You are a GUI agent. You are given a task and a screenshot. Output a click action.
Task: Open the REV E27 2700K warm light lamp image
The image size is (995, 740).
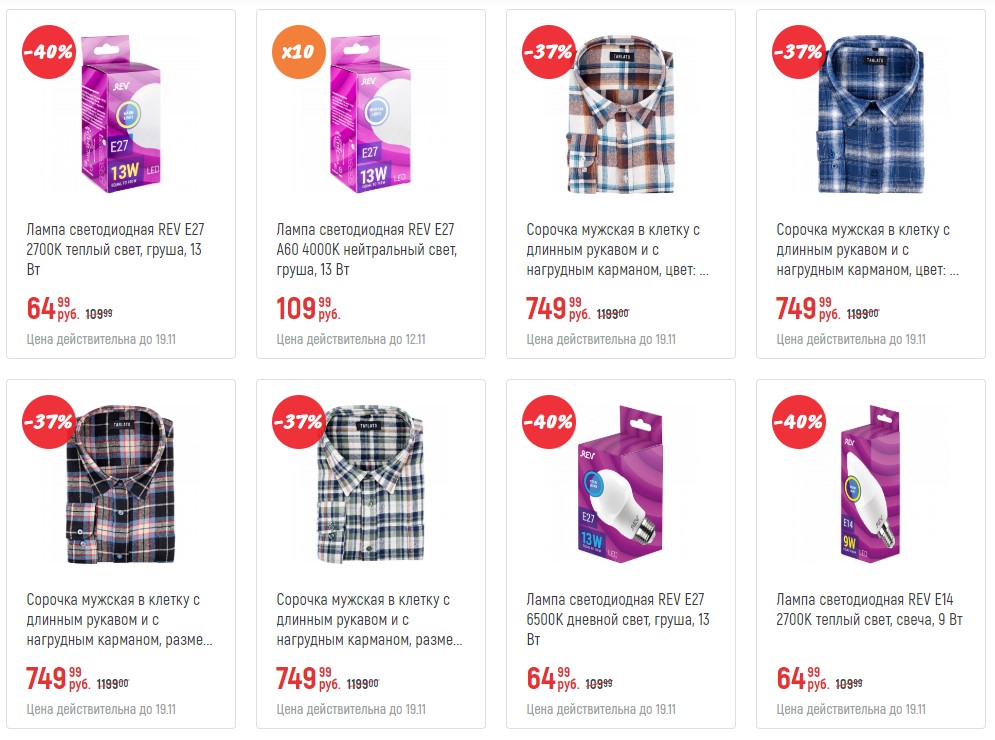tap(121, 114)
